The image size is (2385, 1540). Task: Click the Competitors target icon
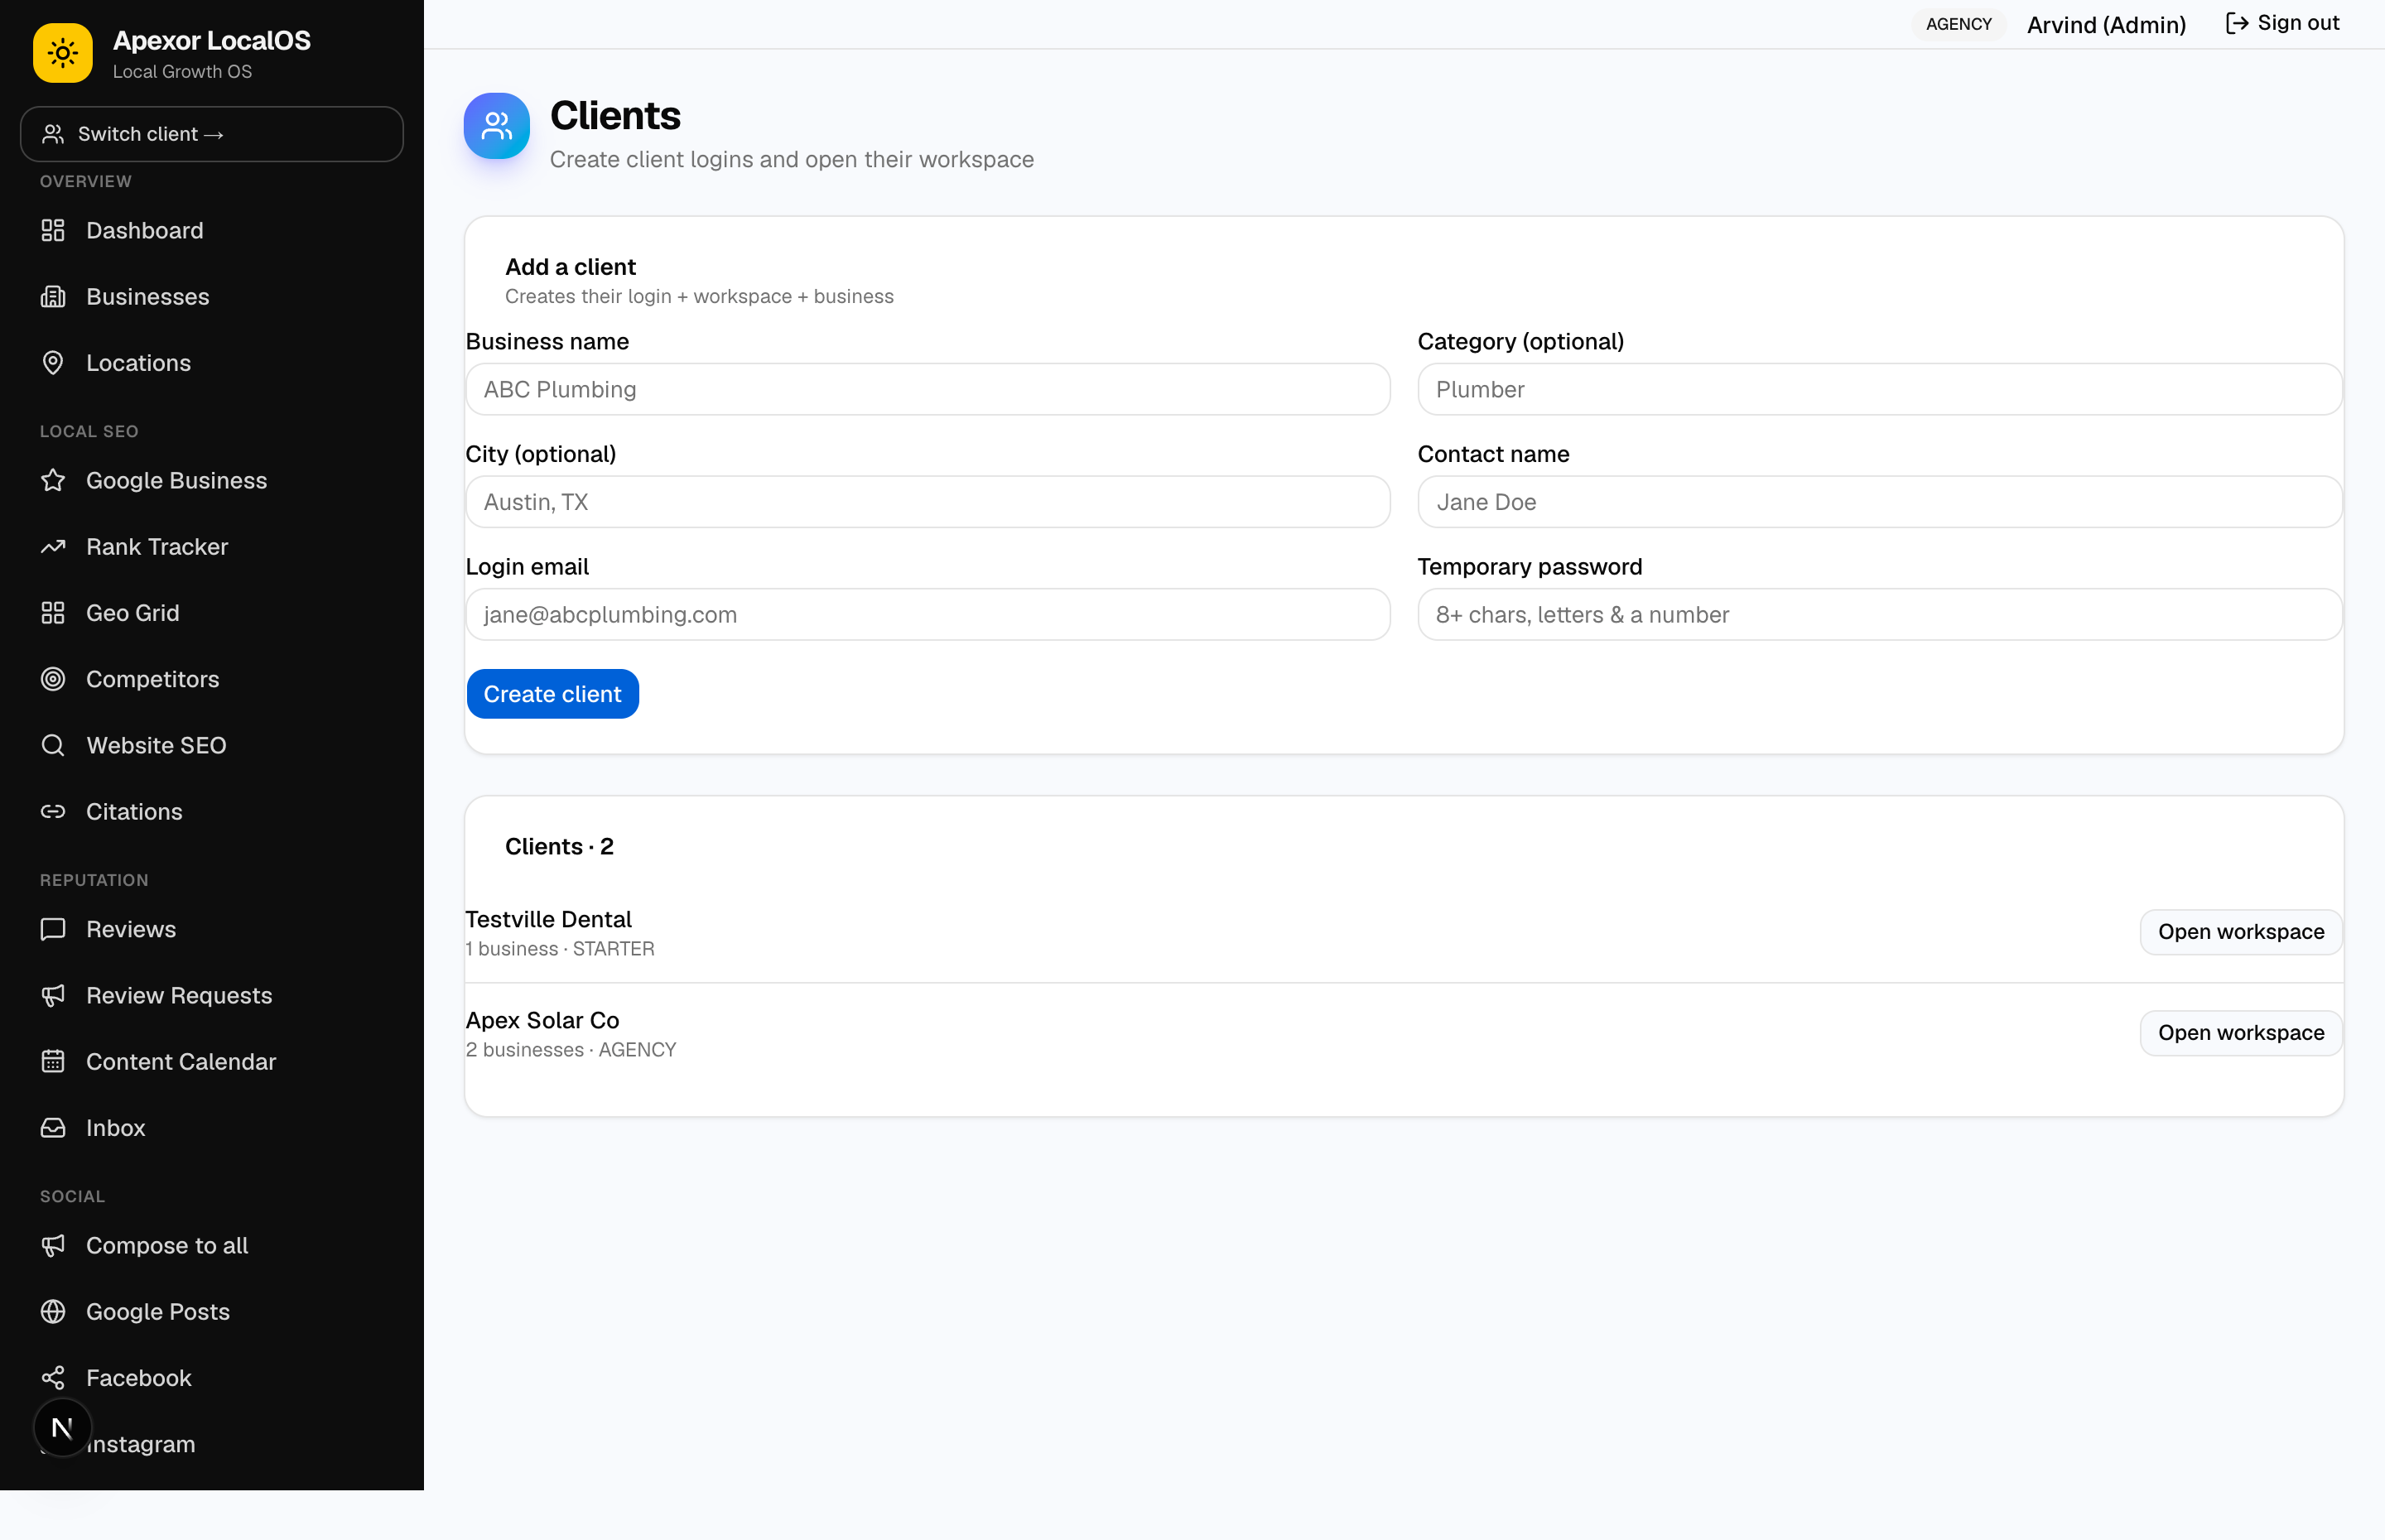pos(53,679)
